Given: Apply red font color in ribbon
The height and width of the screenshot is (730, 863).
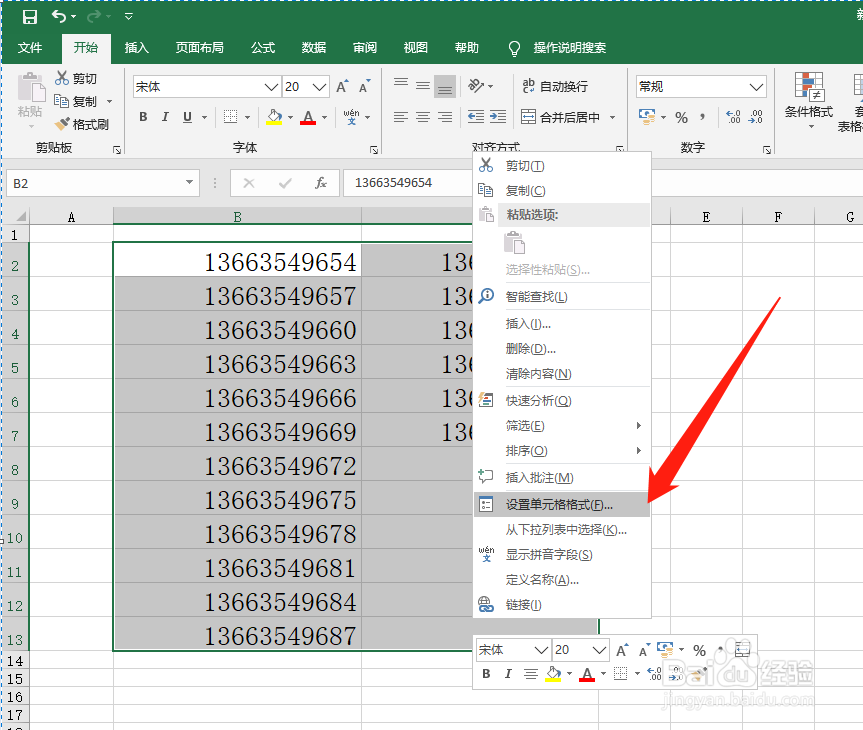Looking at the screenshot, I should [308, 117].
